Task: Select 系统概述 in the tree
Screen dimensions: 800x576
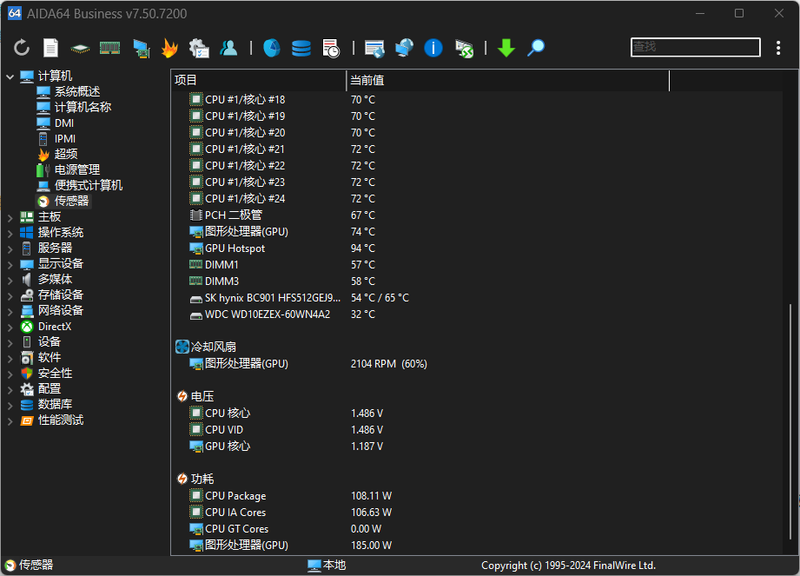Action: pyautogui.click(x=76, y=92)
